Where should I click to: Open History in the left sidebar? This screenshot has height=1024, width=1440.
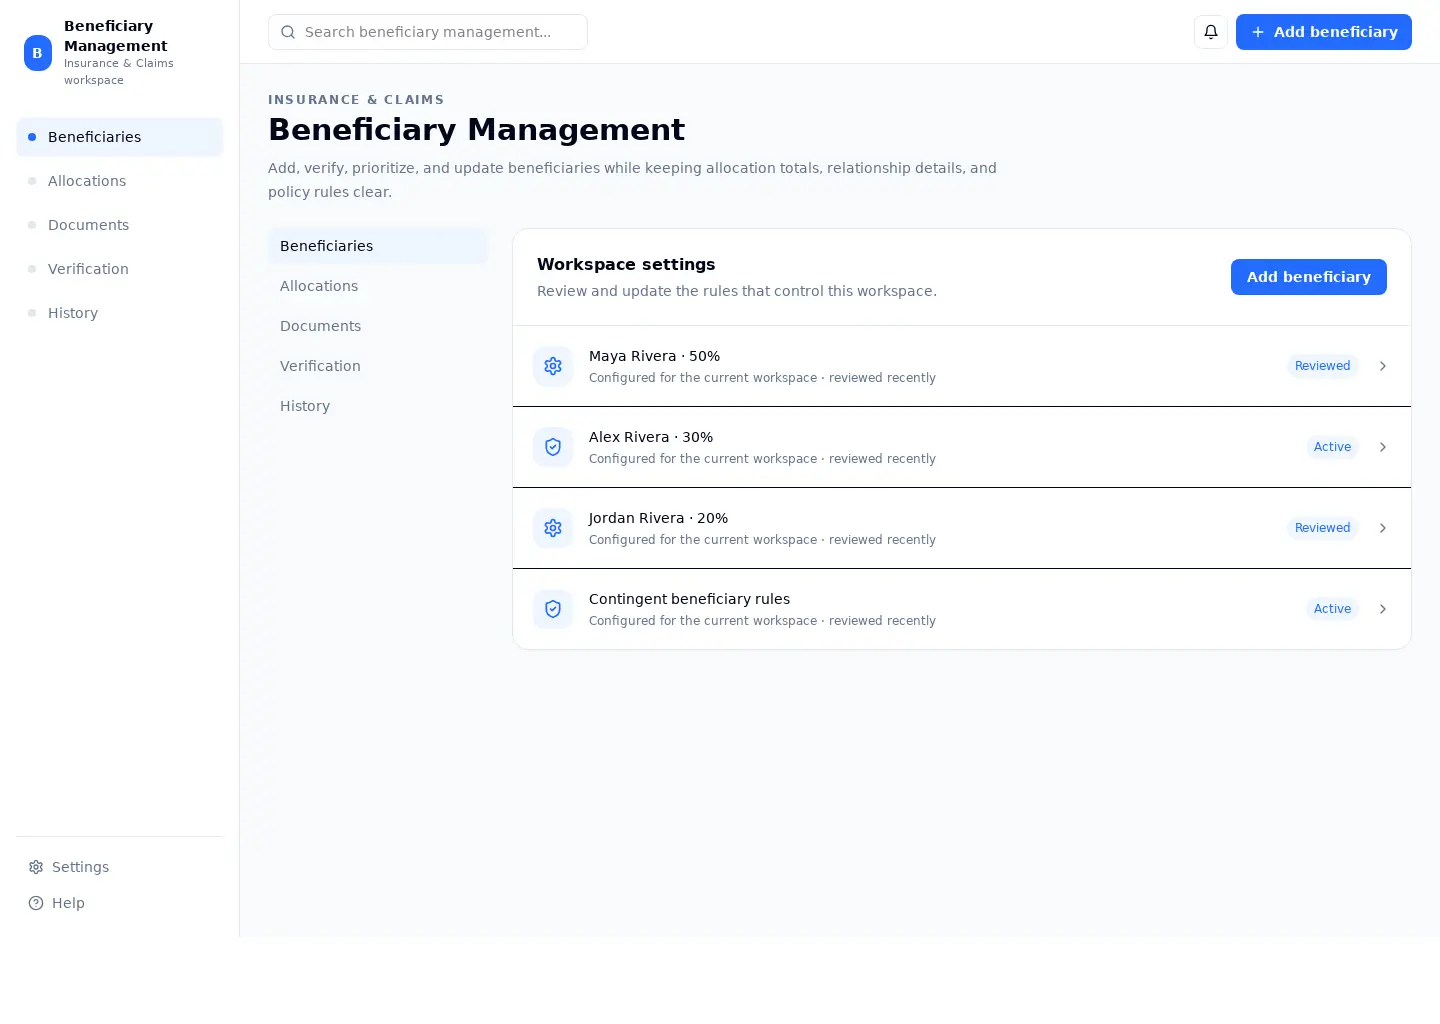pos(119,313)
